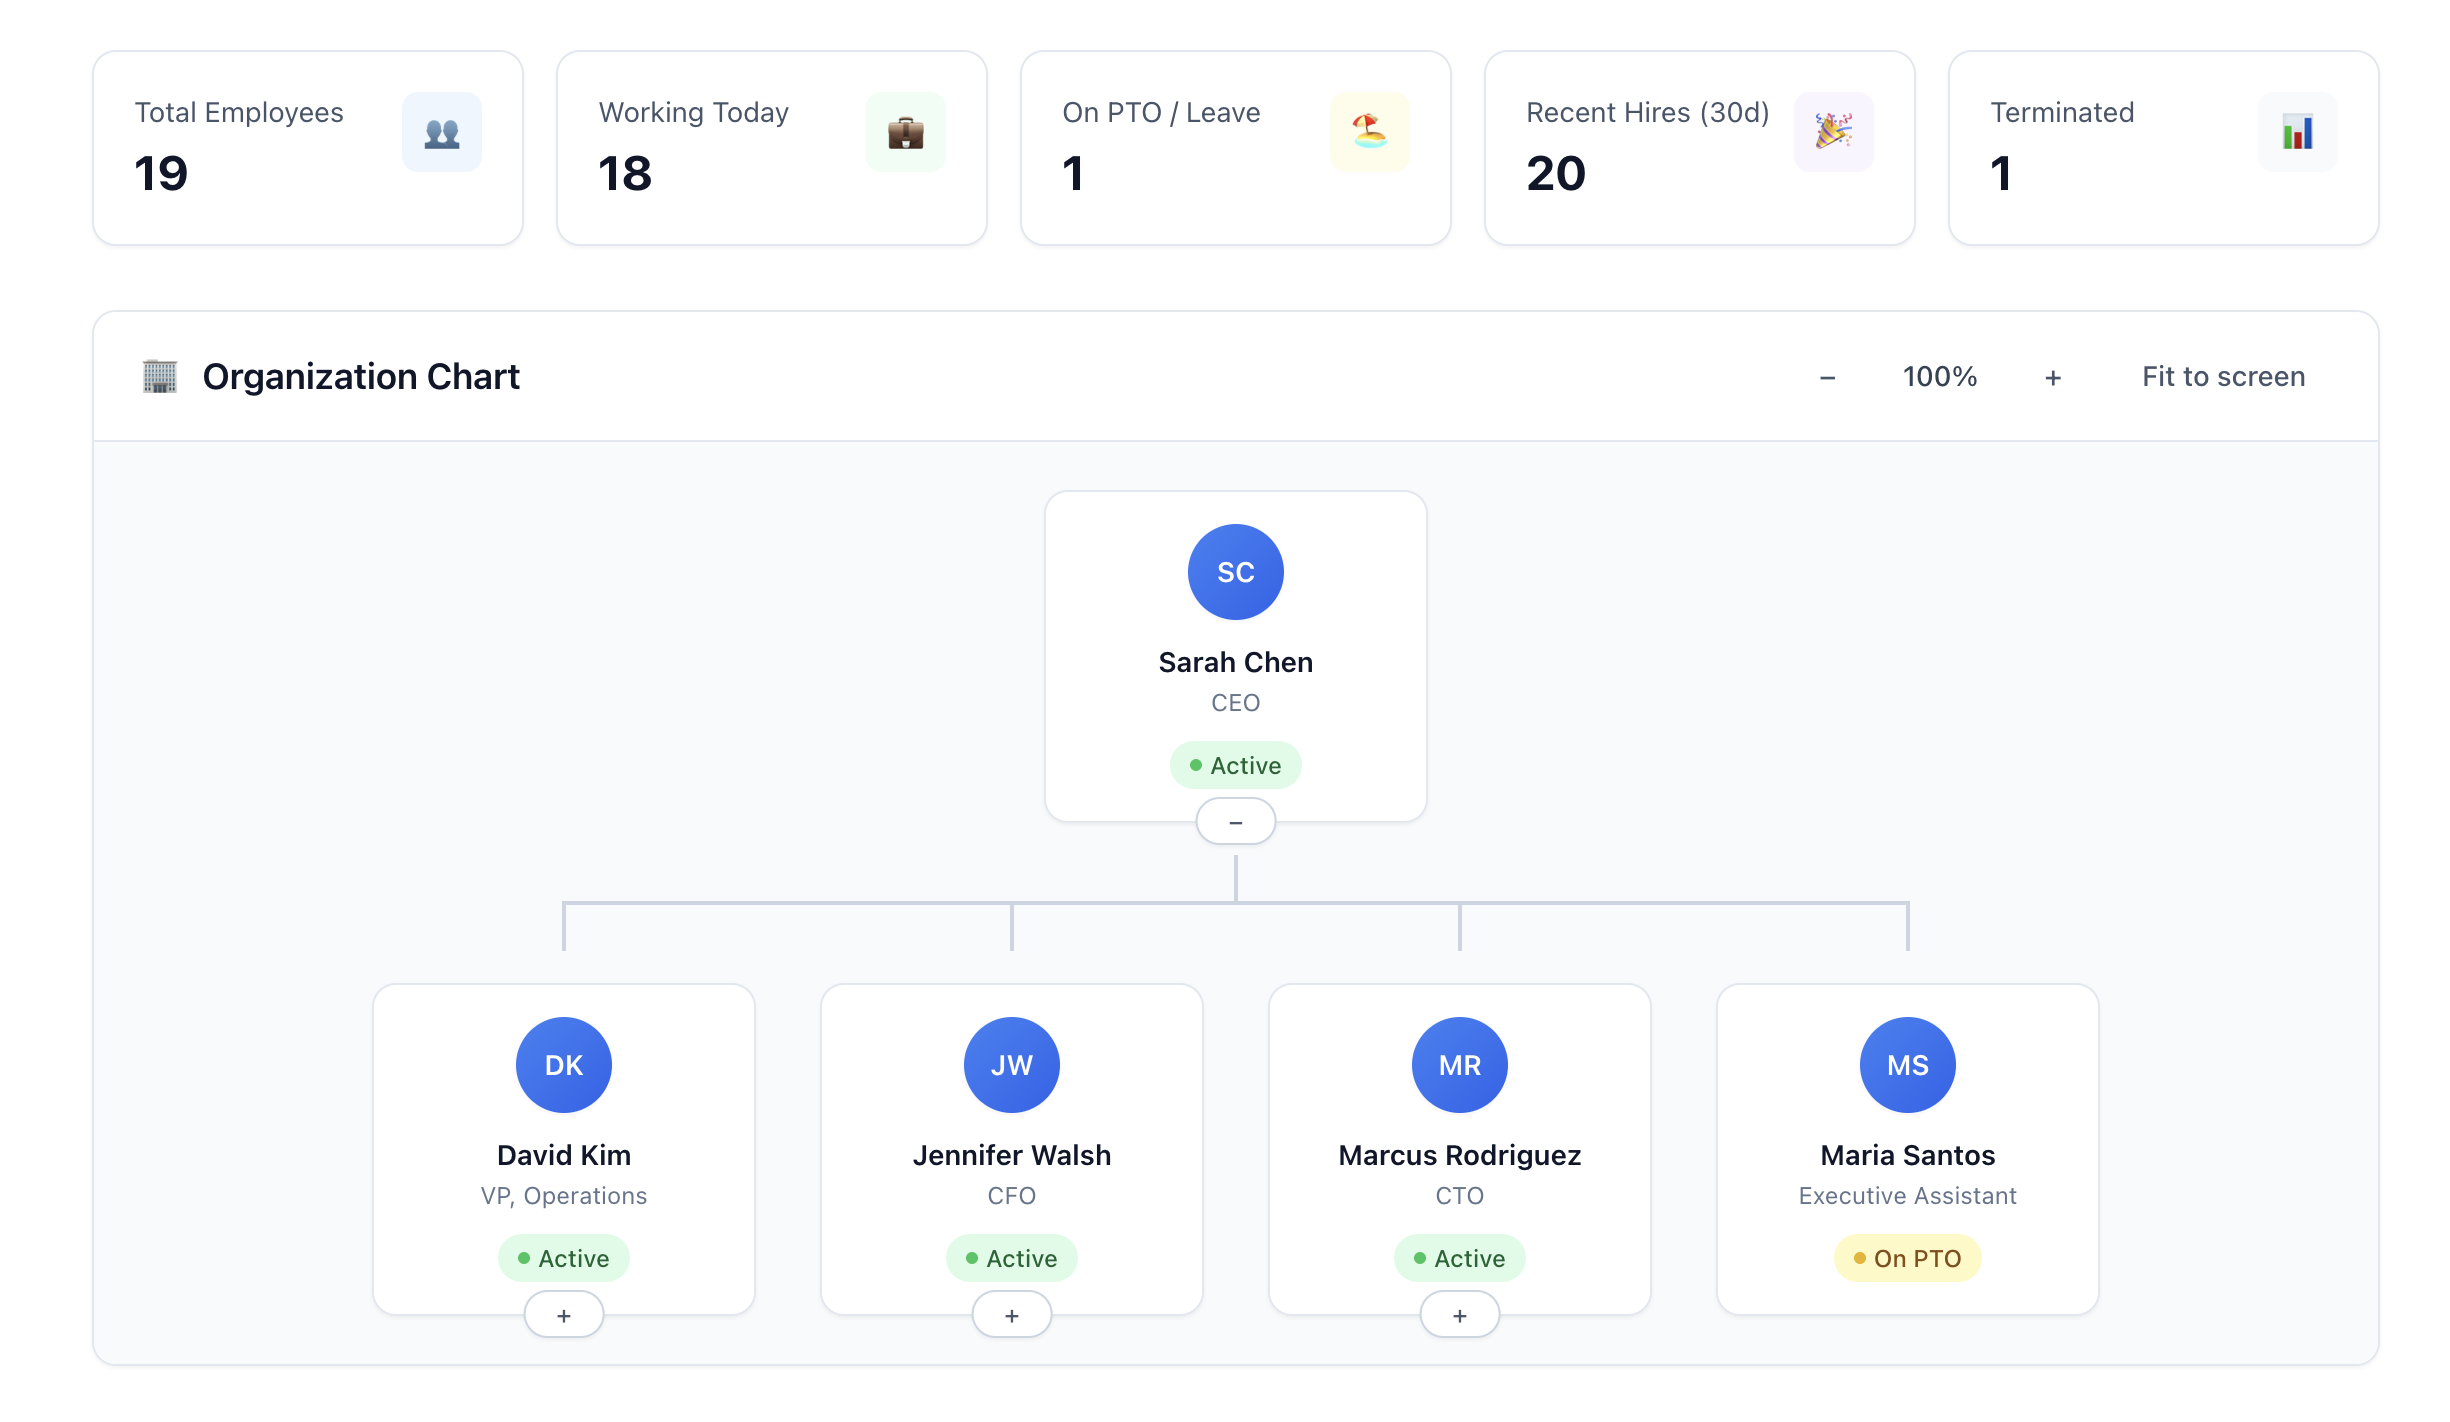Image resolution: width=2450 pixels, height=1422 pixels.
Task: Select the Marcus Rodriguez name
Action: [x=1460, y=1155]
